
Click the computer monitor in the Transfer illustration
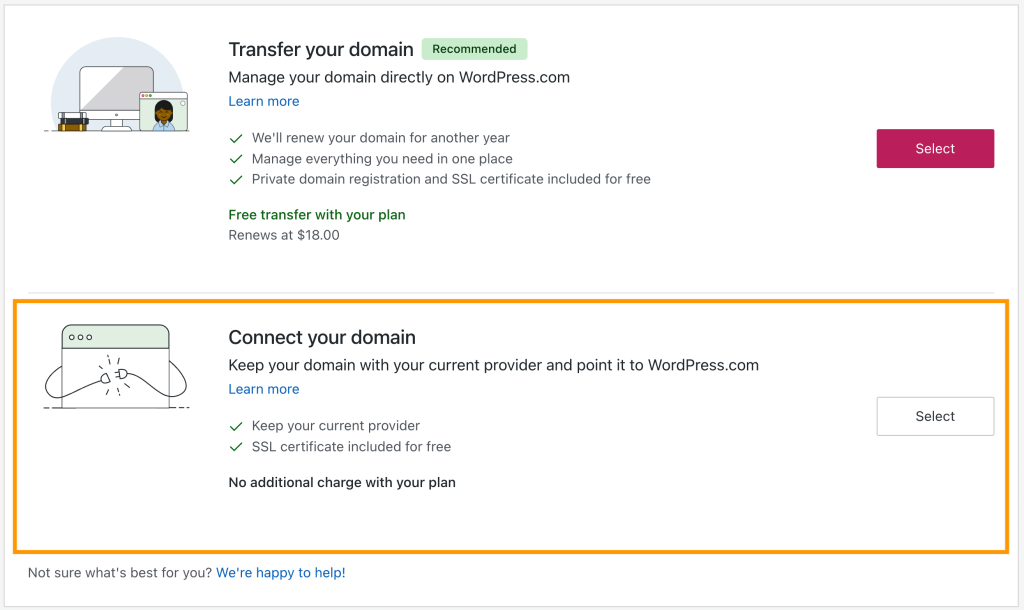116,92
